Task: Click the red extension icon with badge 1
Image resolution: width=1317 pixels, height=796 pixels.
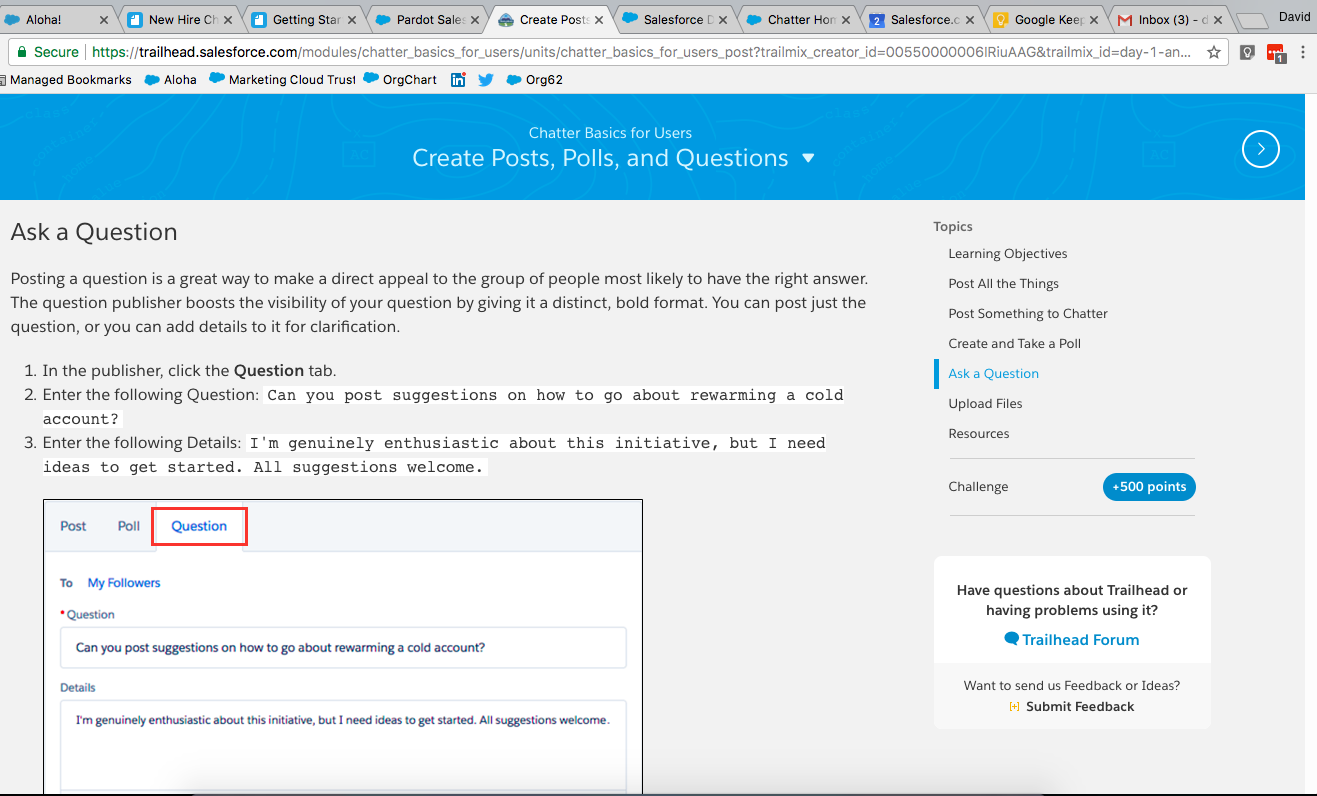Action: pyautogui.click(x=1276, y=53)
